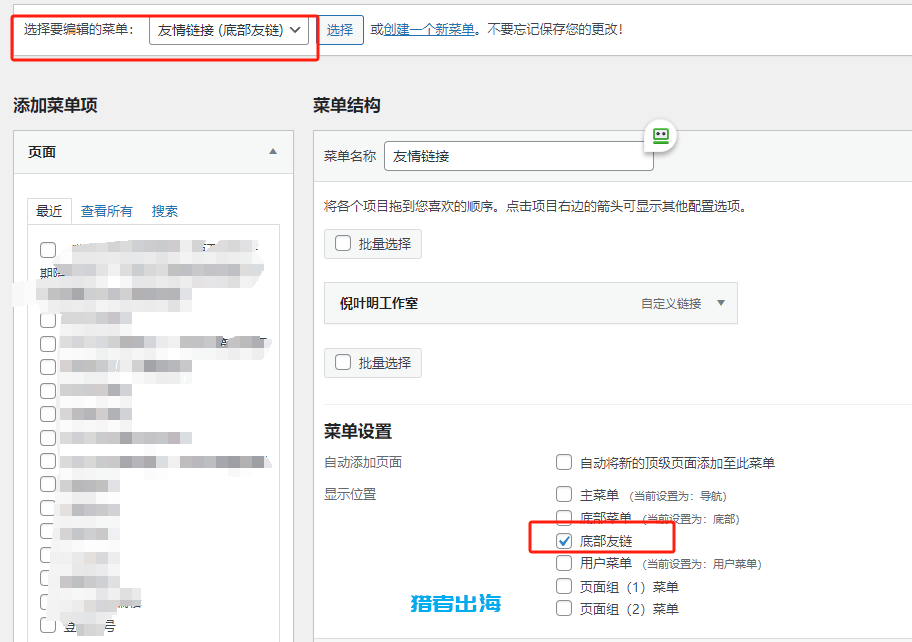Click the 菜单名称 input field

coord(519,156)
